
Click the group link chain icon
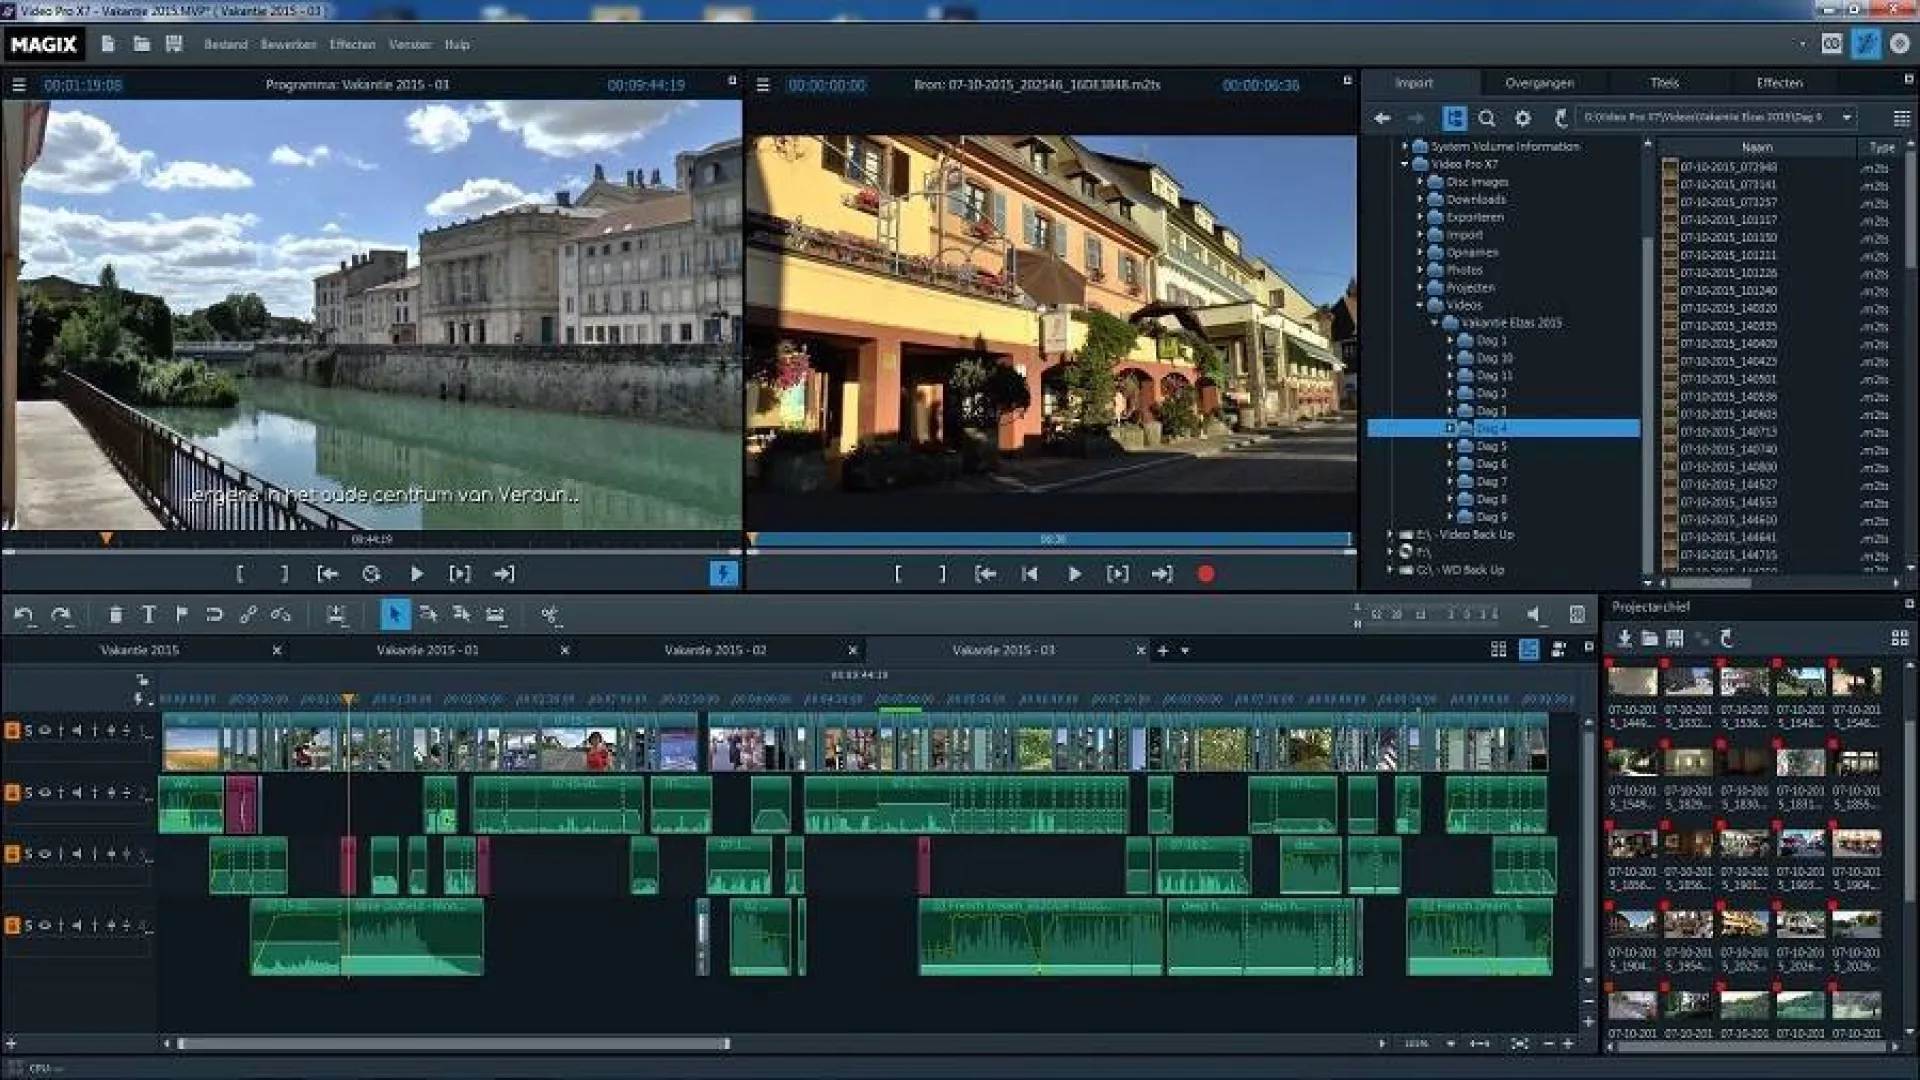pos(248,615)
